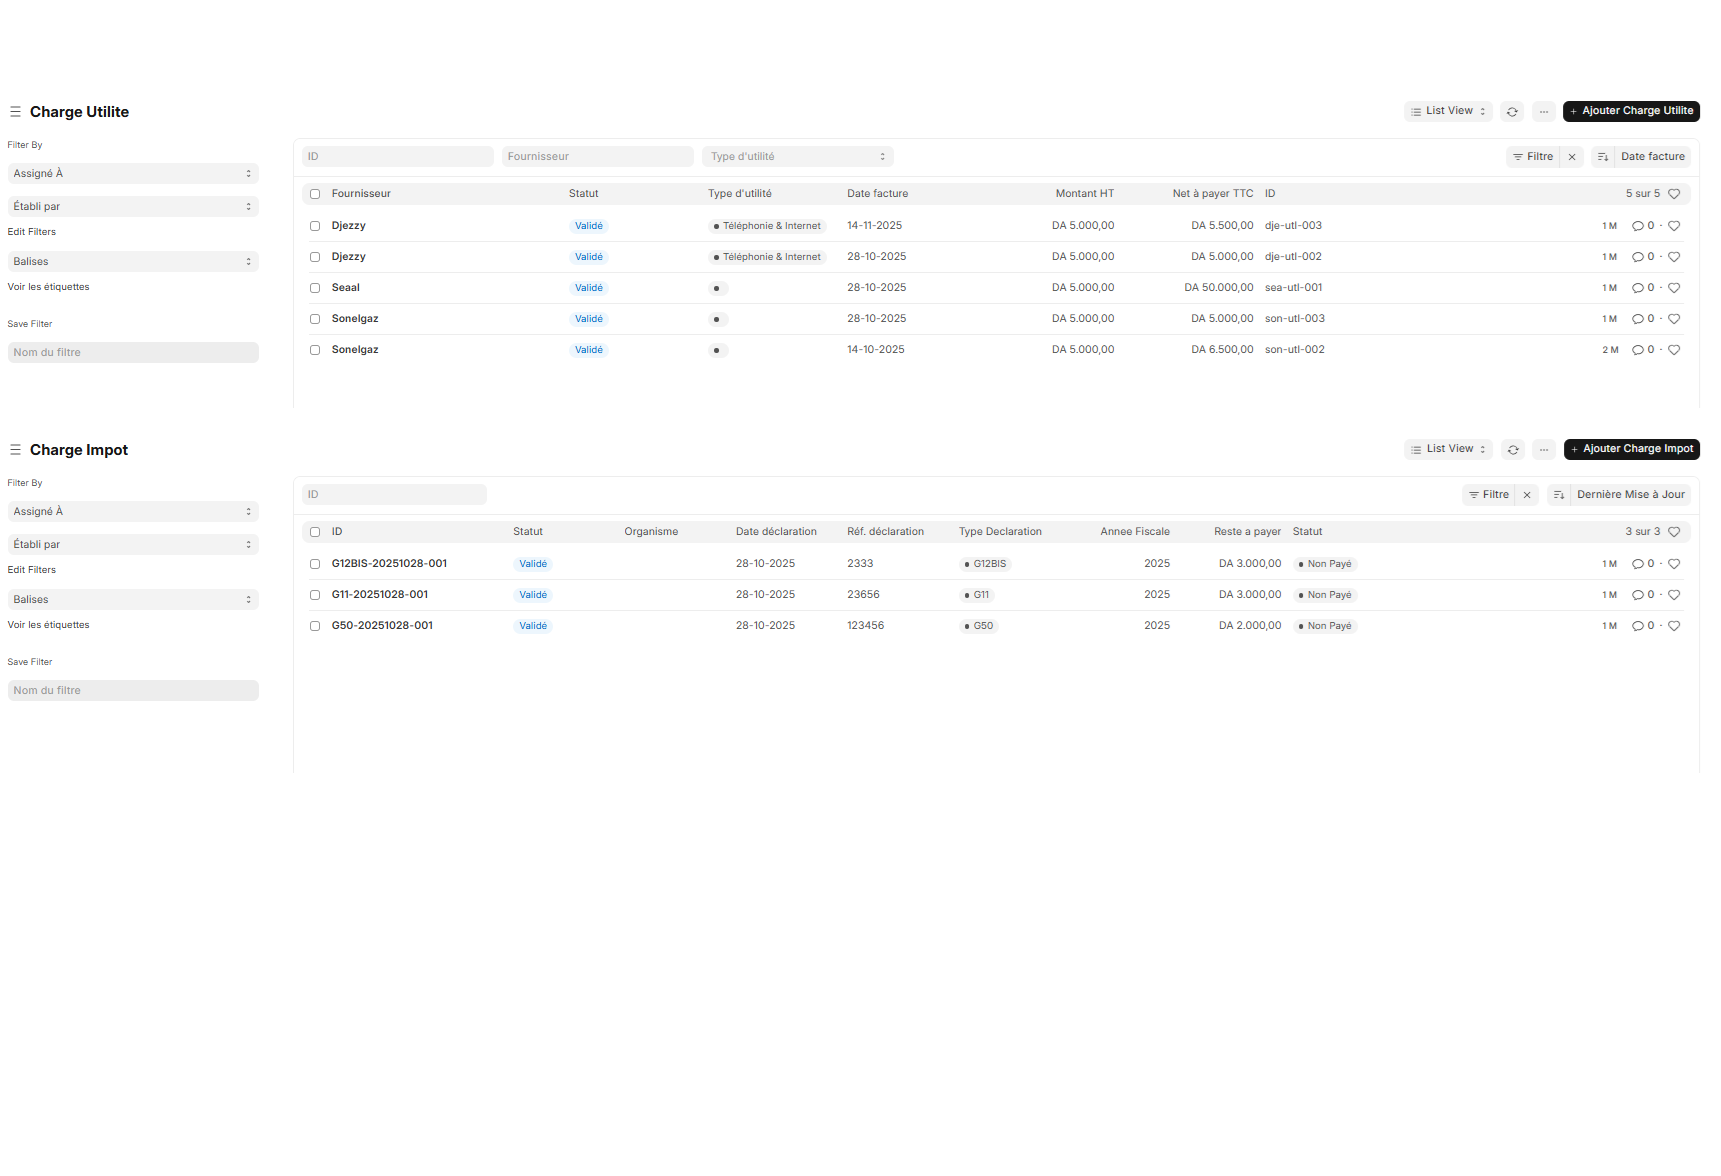The height and width of the screenshot is (1176, 1721).
Task: Check the Seaal row checkbox
Action: click(315, 288)
